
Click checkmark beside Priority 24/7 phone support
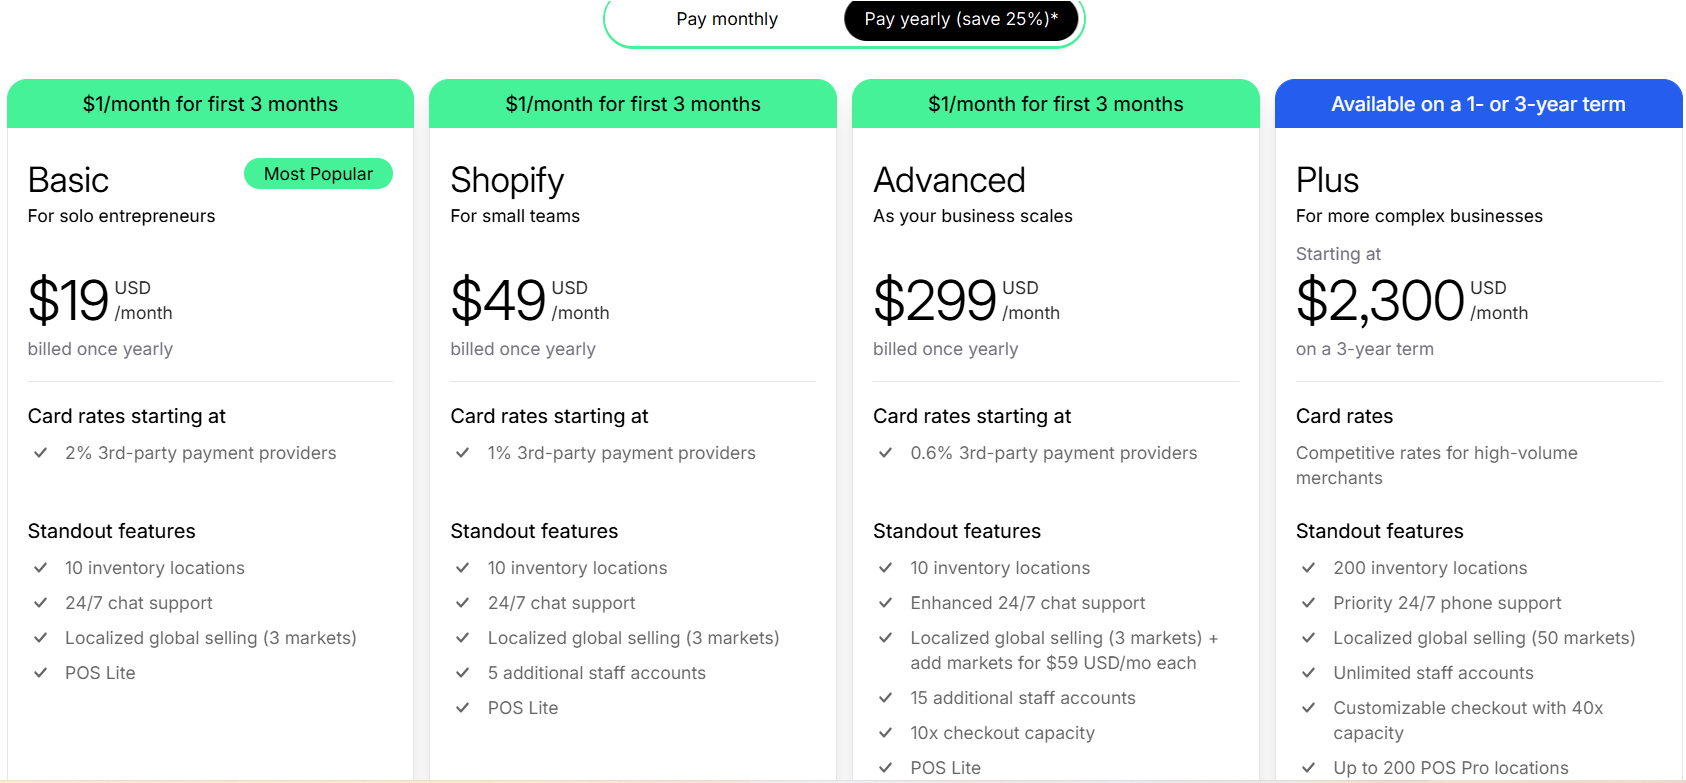click(1308, 603)
